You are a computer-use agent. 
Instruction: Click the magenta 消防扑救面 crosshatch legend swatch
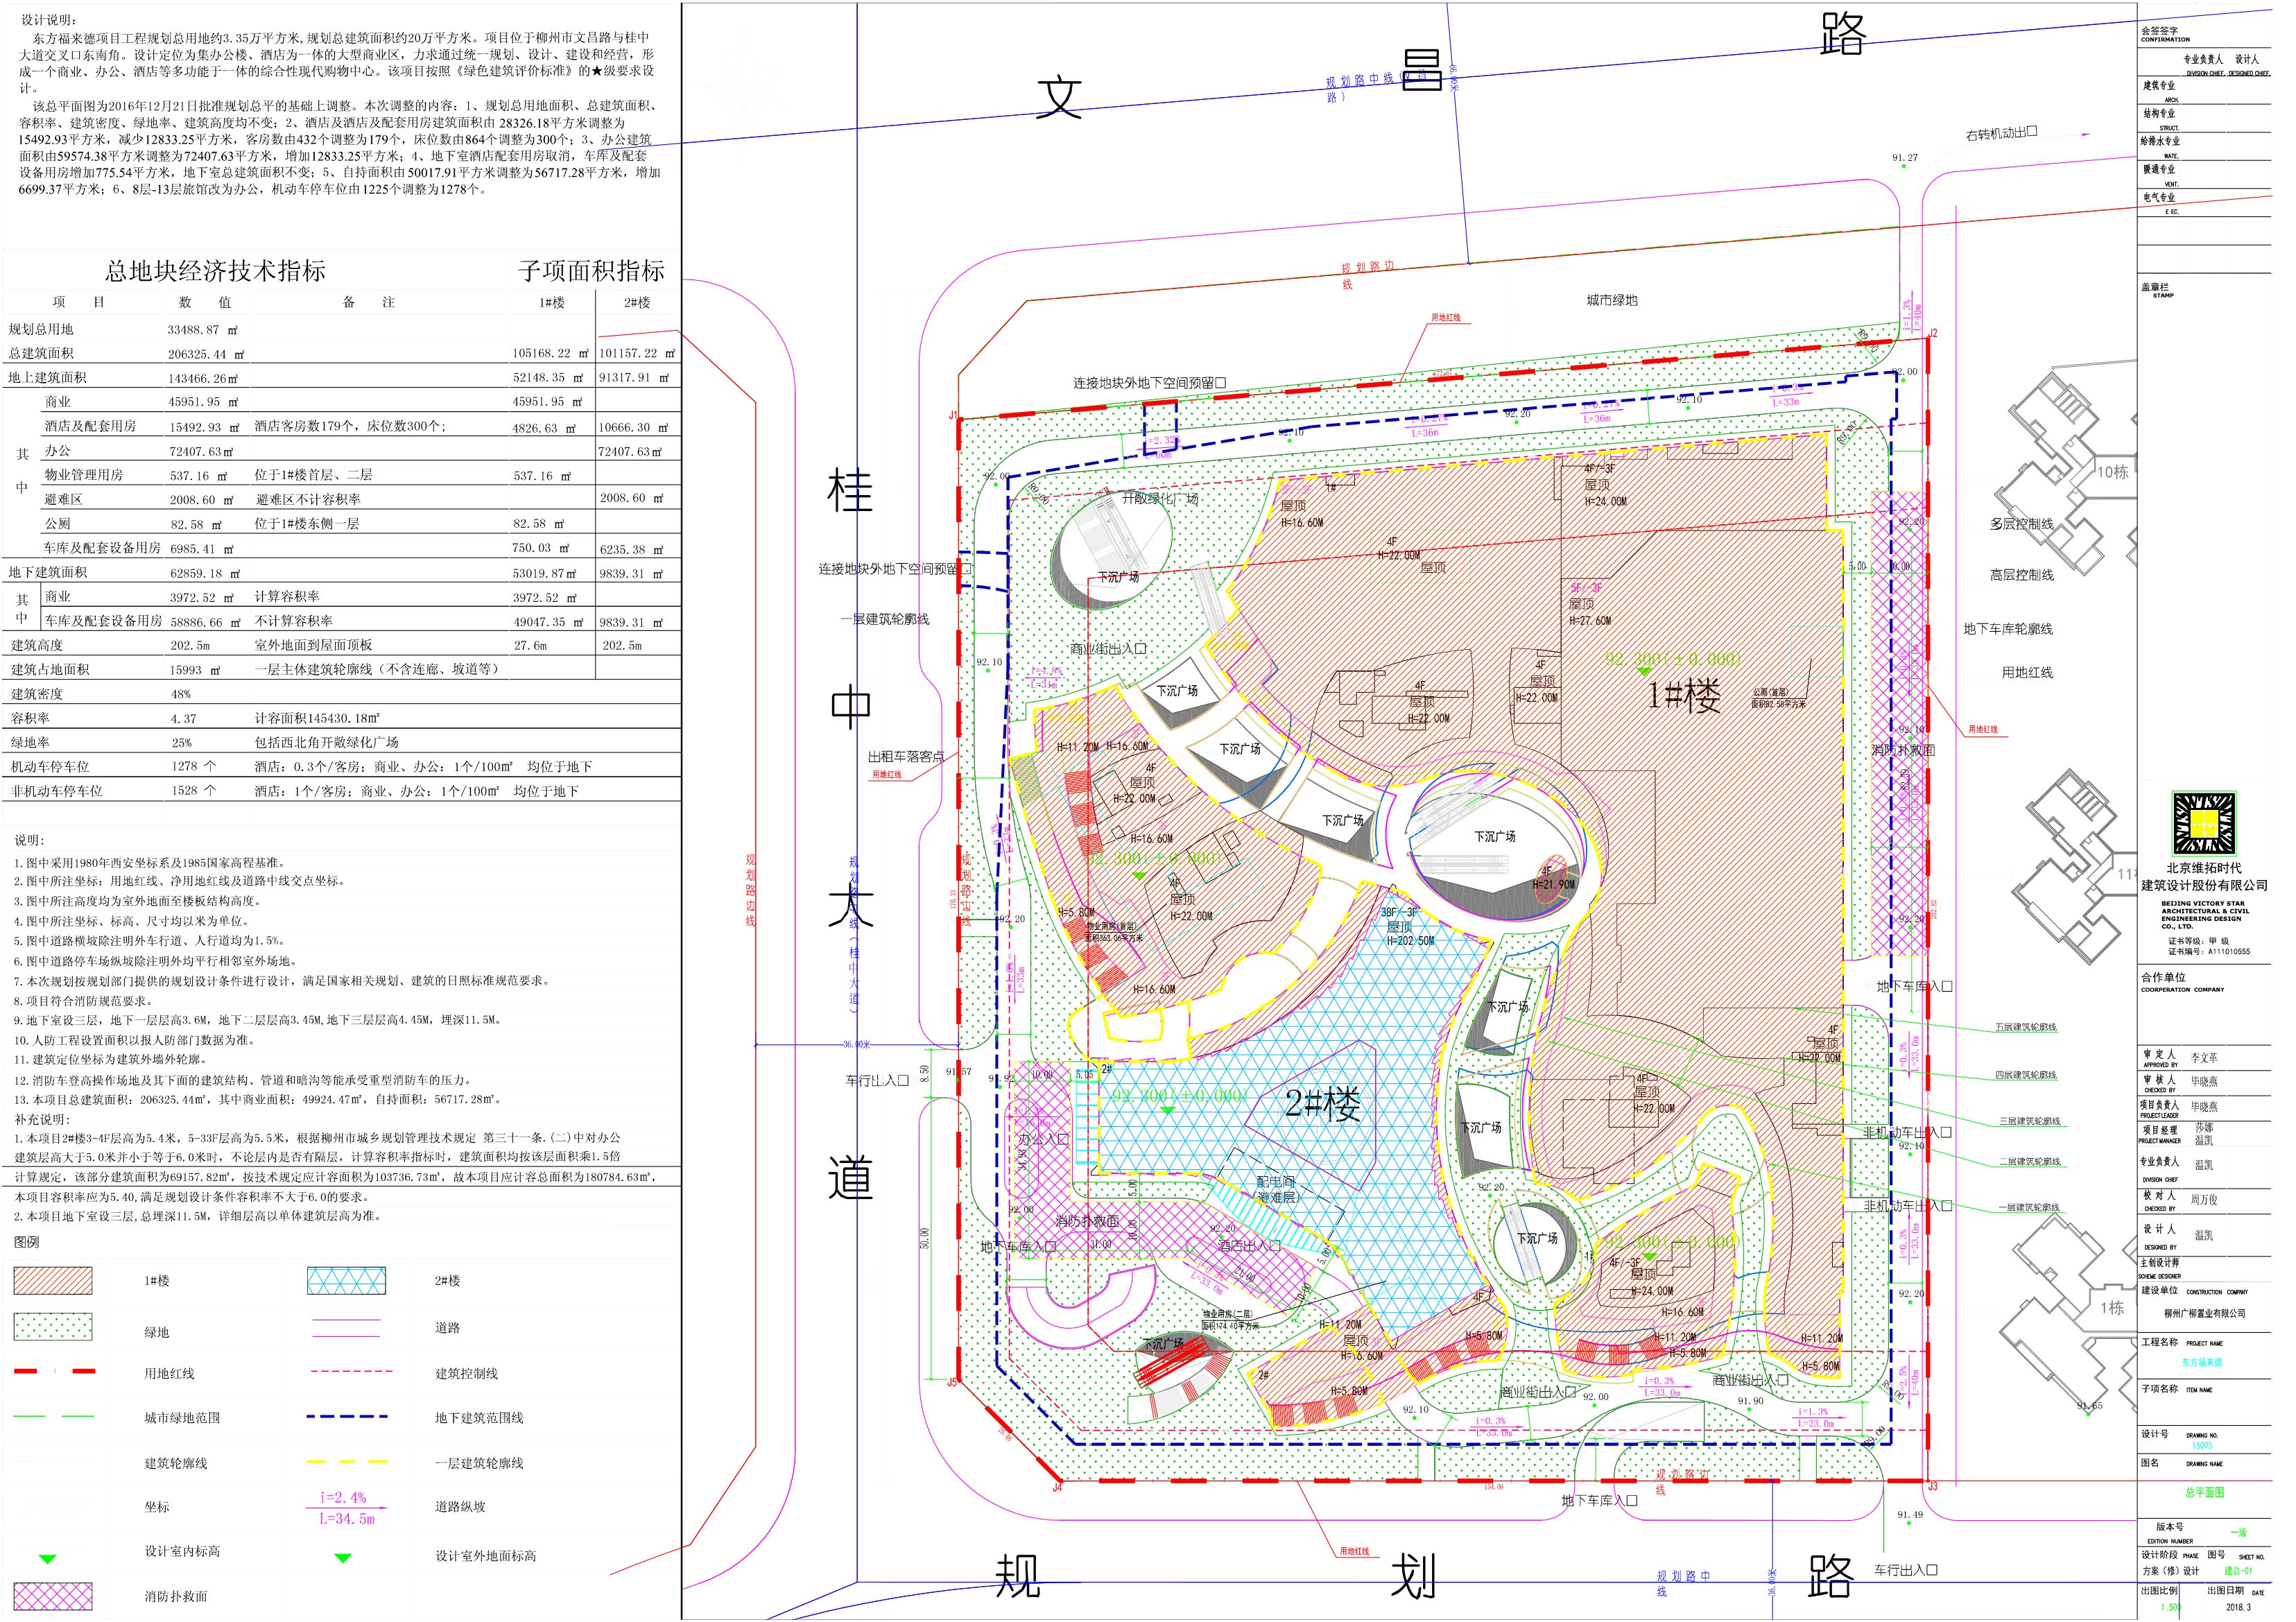point(53,1595)
